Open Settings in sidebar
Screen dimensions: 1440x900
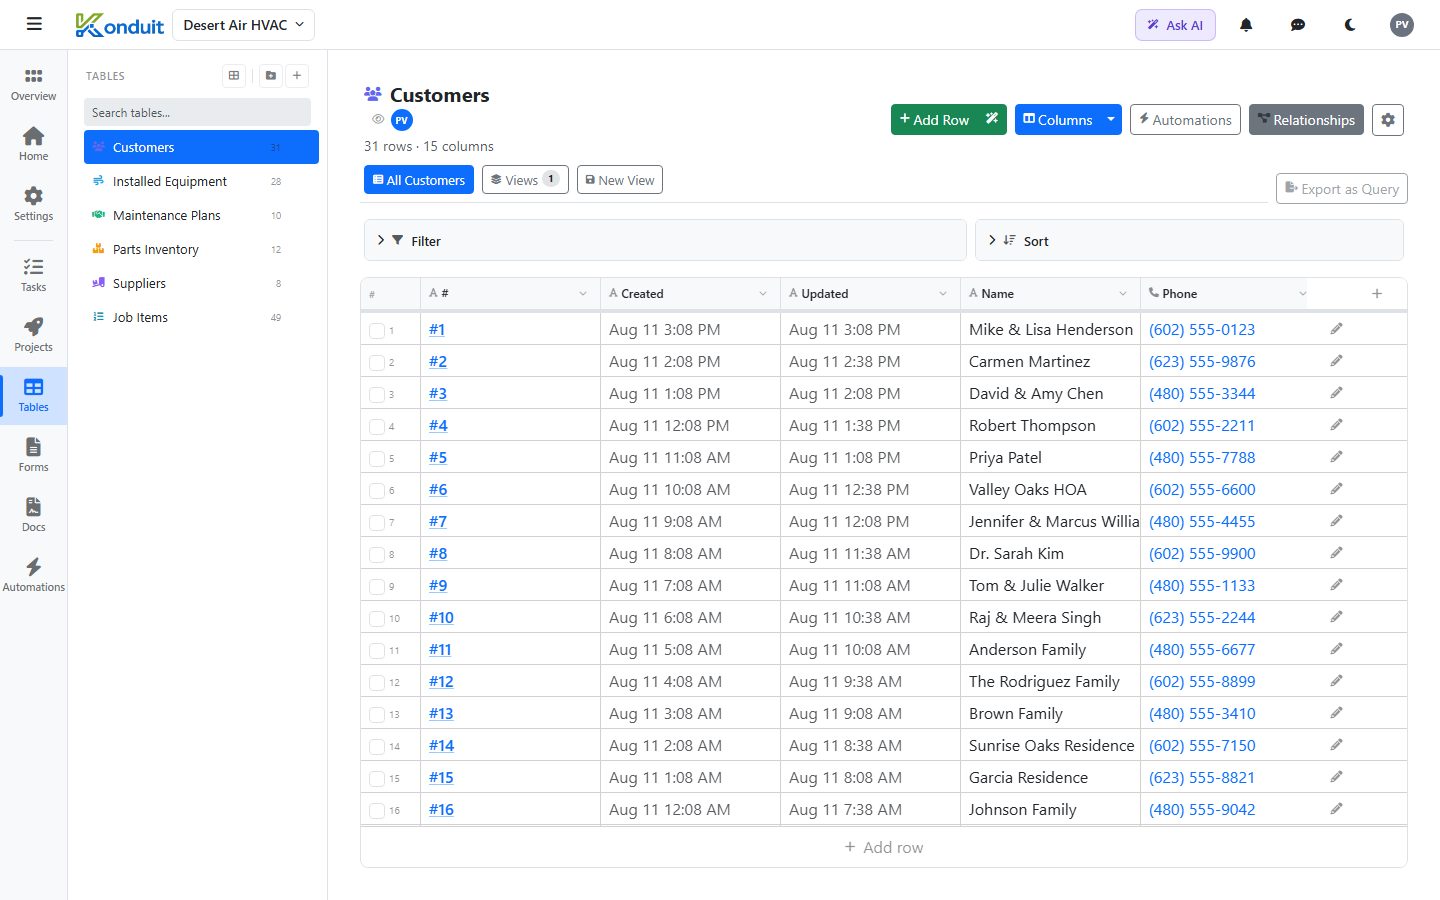coord(33,205)
